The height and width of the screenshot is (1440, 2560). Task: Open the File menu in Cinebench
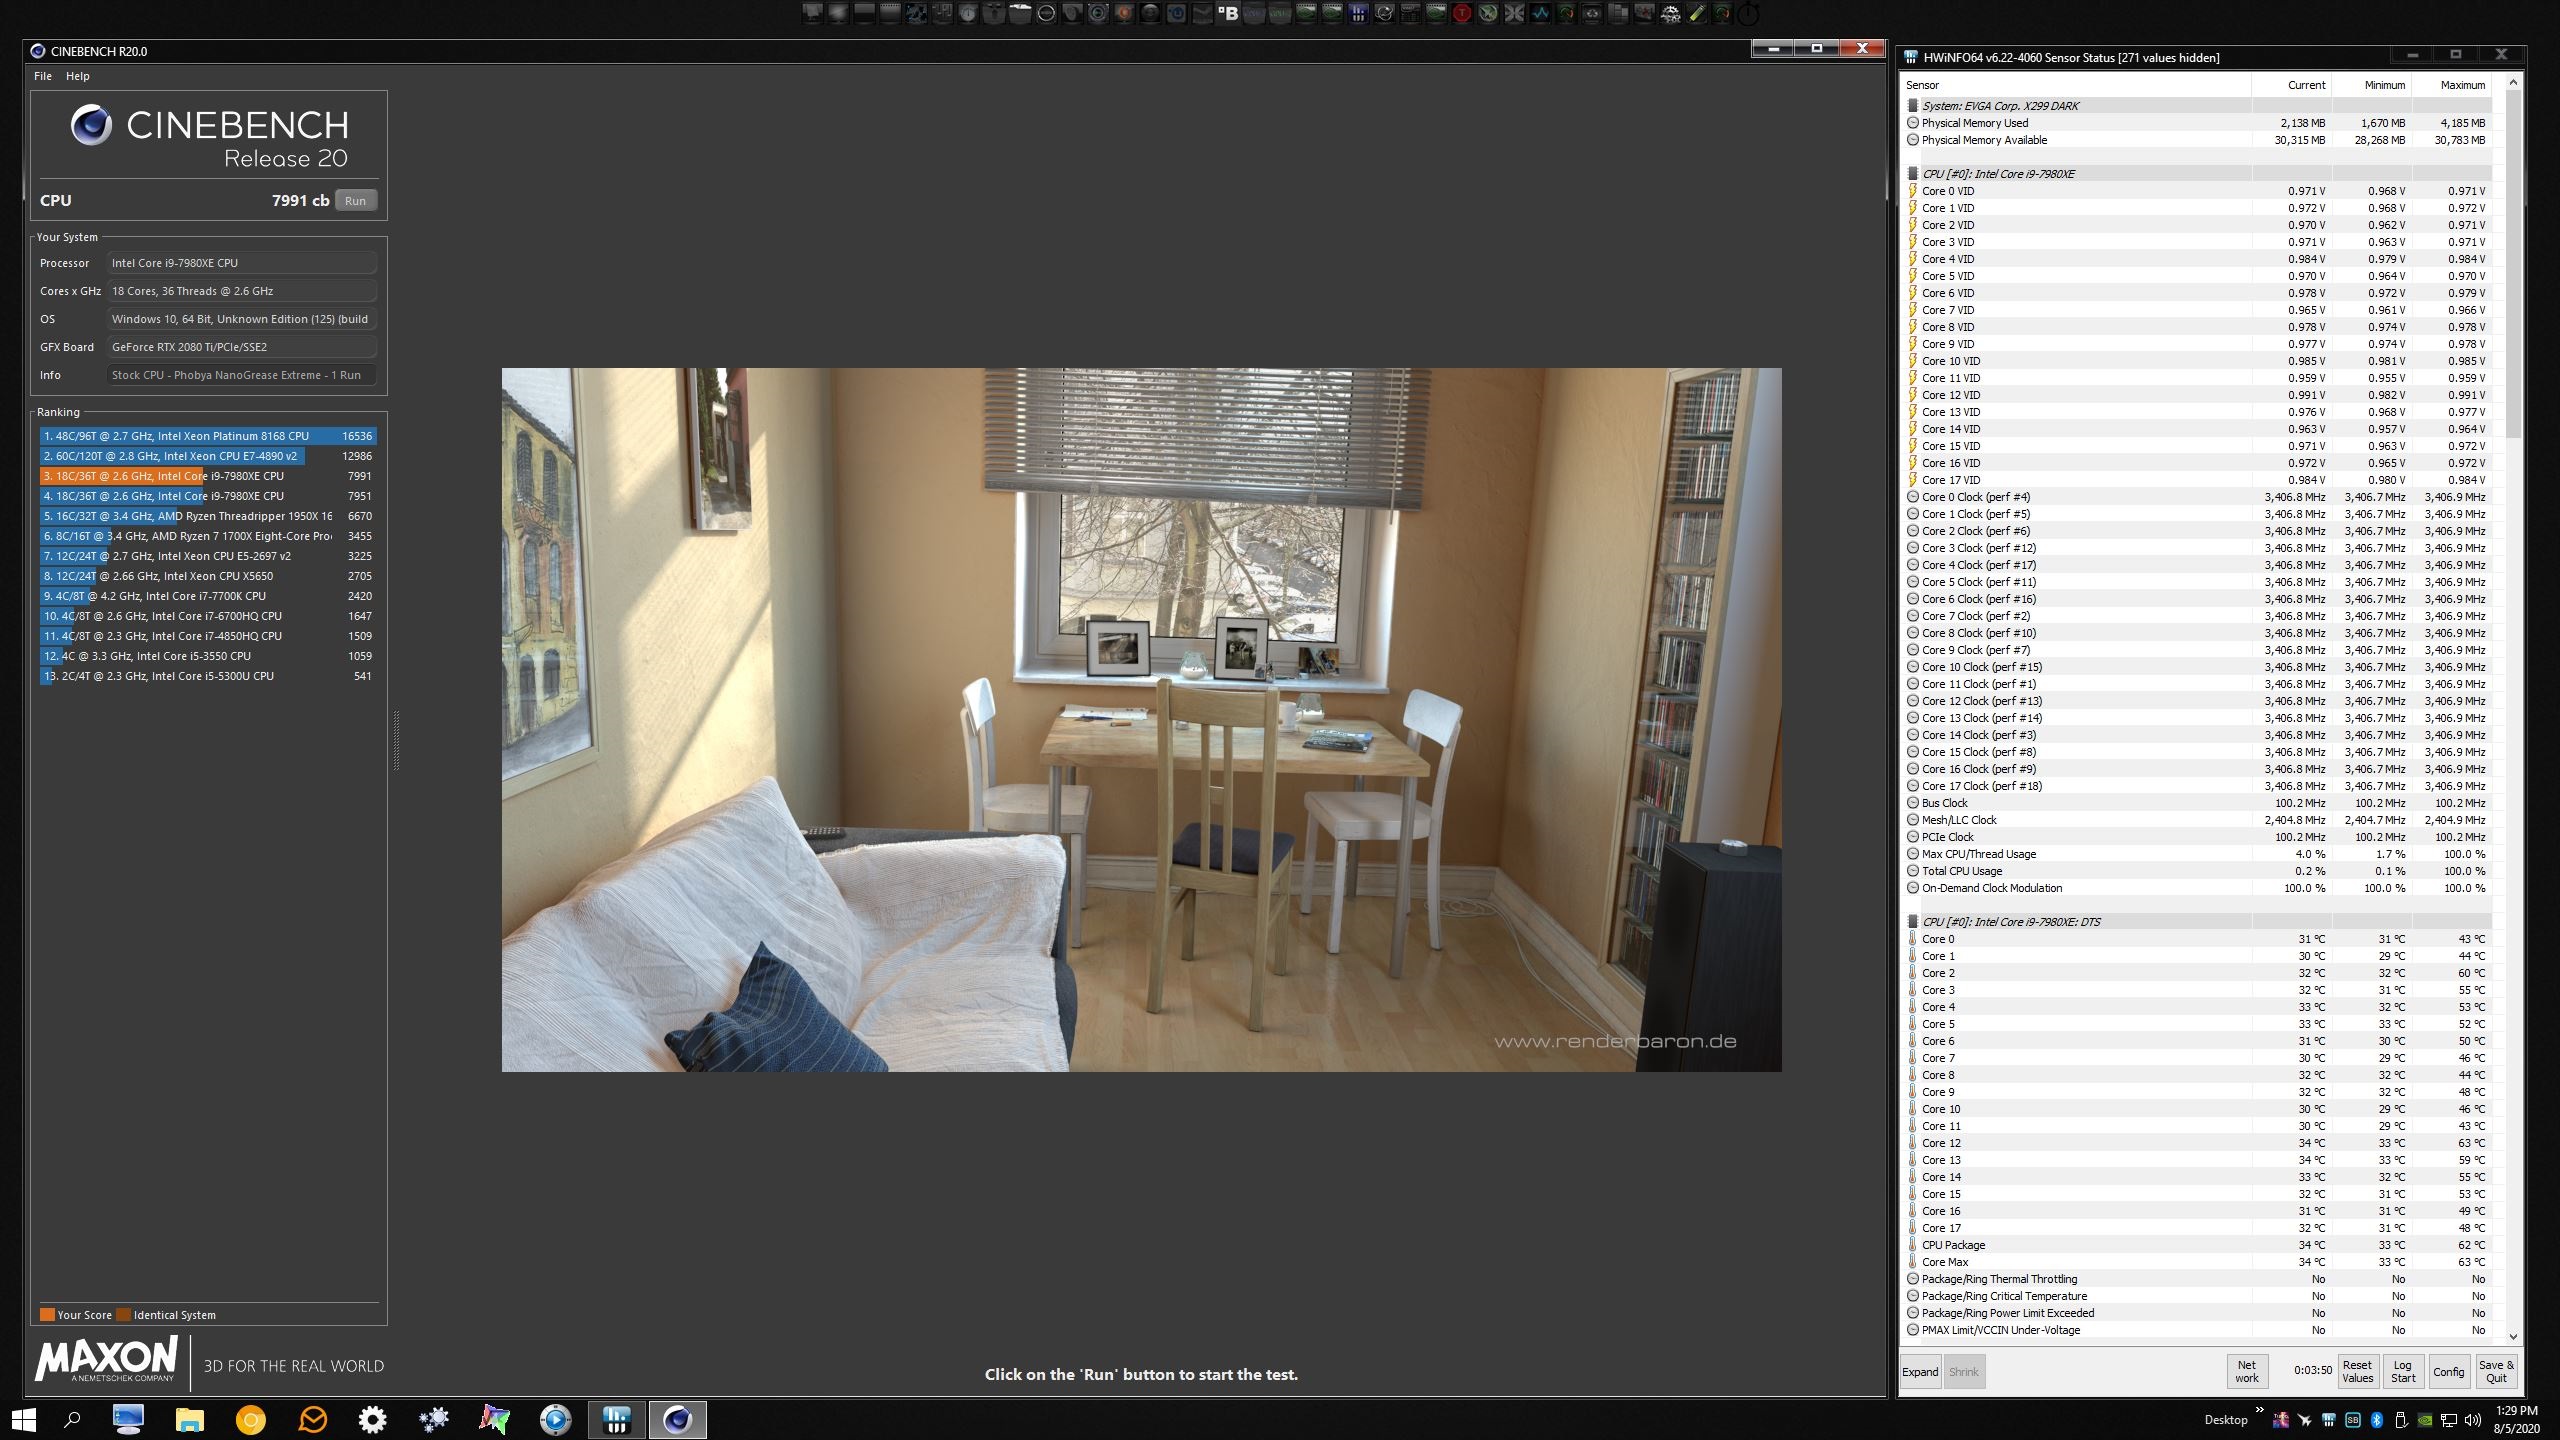pos(43,76)
